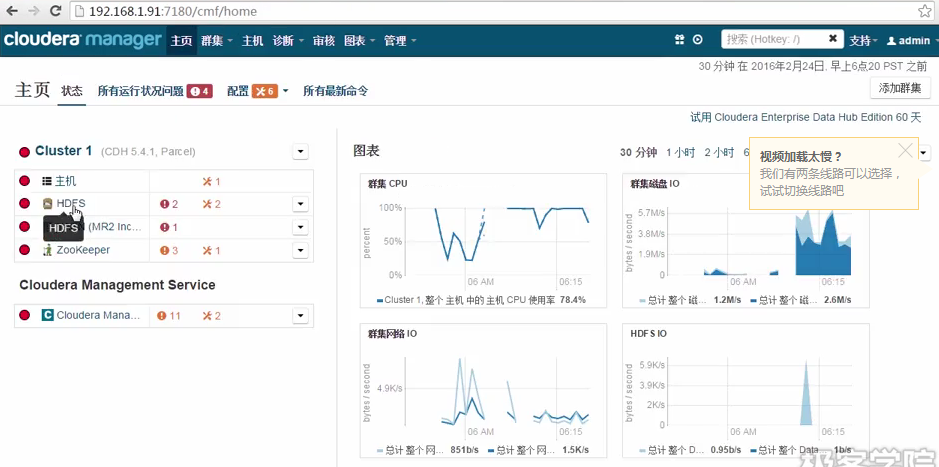The width and height of the screenshot is (939, 467).
Task: Click HDFS red health status dot
Action: coord(25,204)
